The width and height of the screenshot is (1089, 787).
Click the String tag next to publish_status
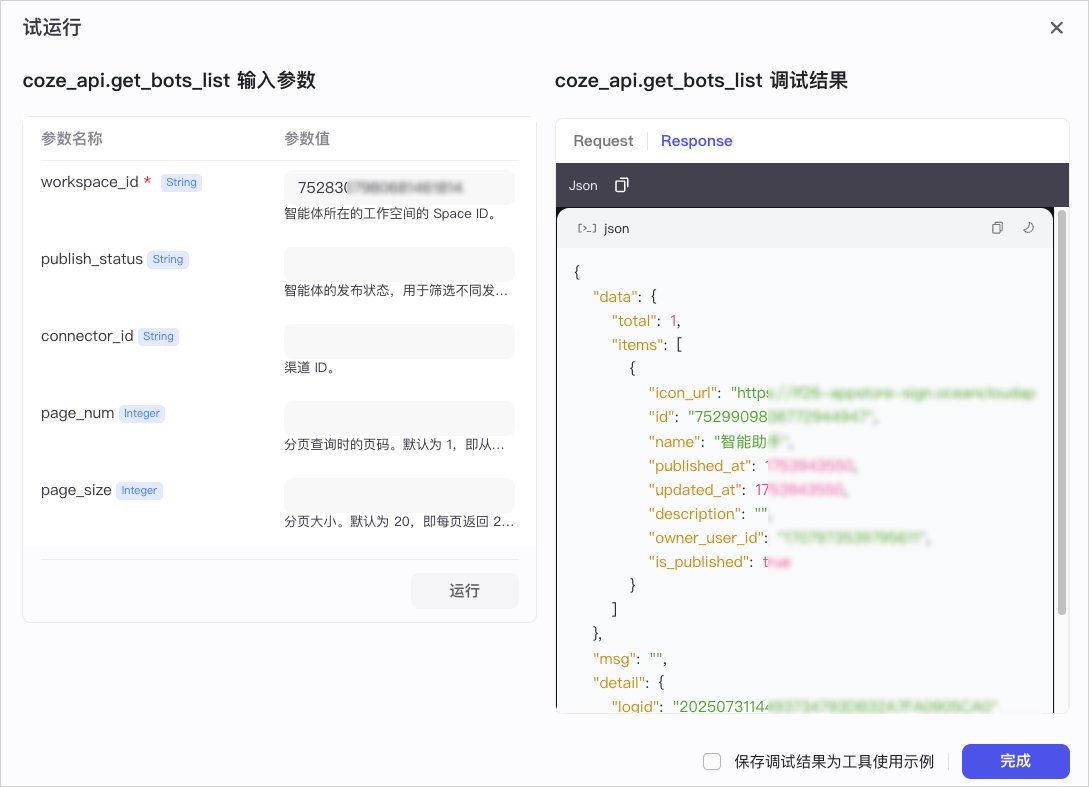coord(168,259)
